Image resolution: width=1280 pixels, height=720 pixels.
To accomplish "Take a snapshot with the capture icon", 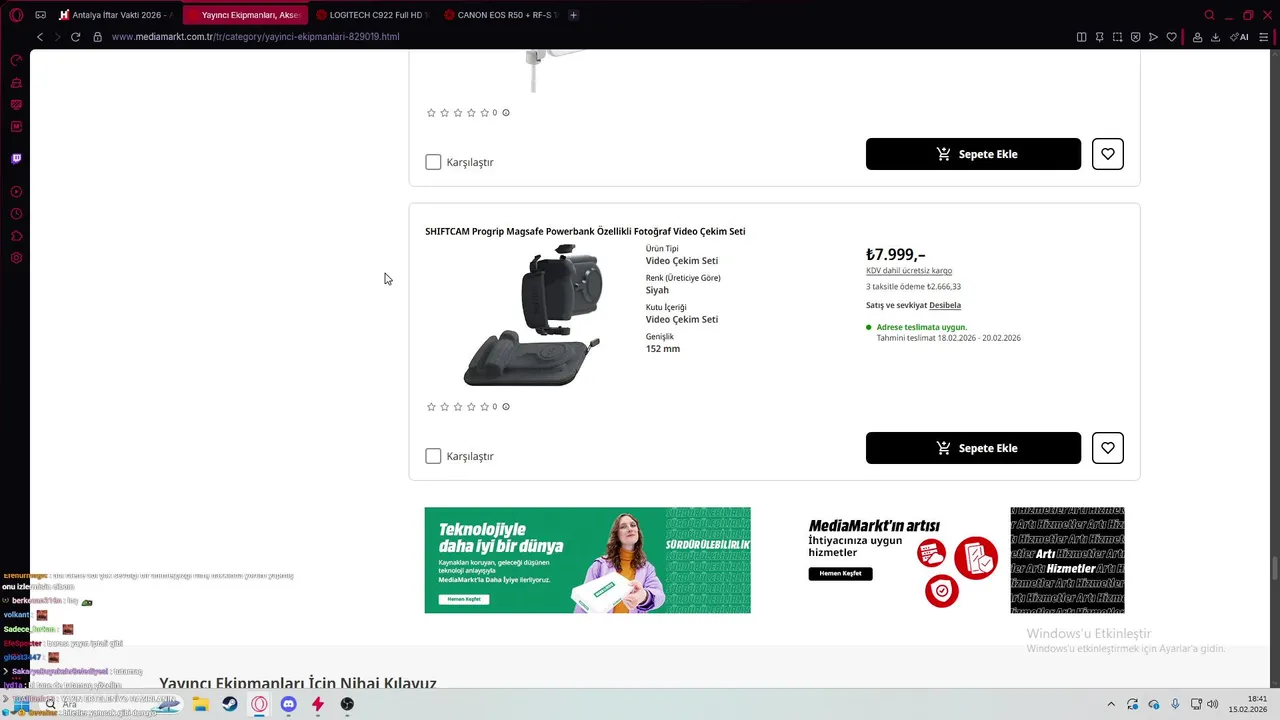I will click(1117, 37).
